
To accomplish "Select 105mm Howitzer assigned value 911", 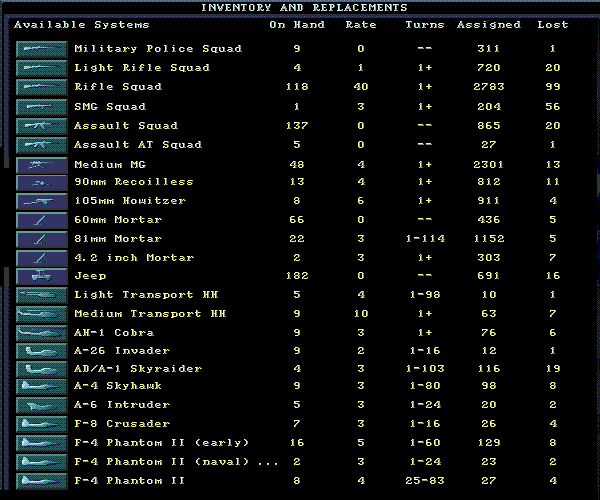I will coord(489,201).
